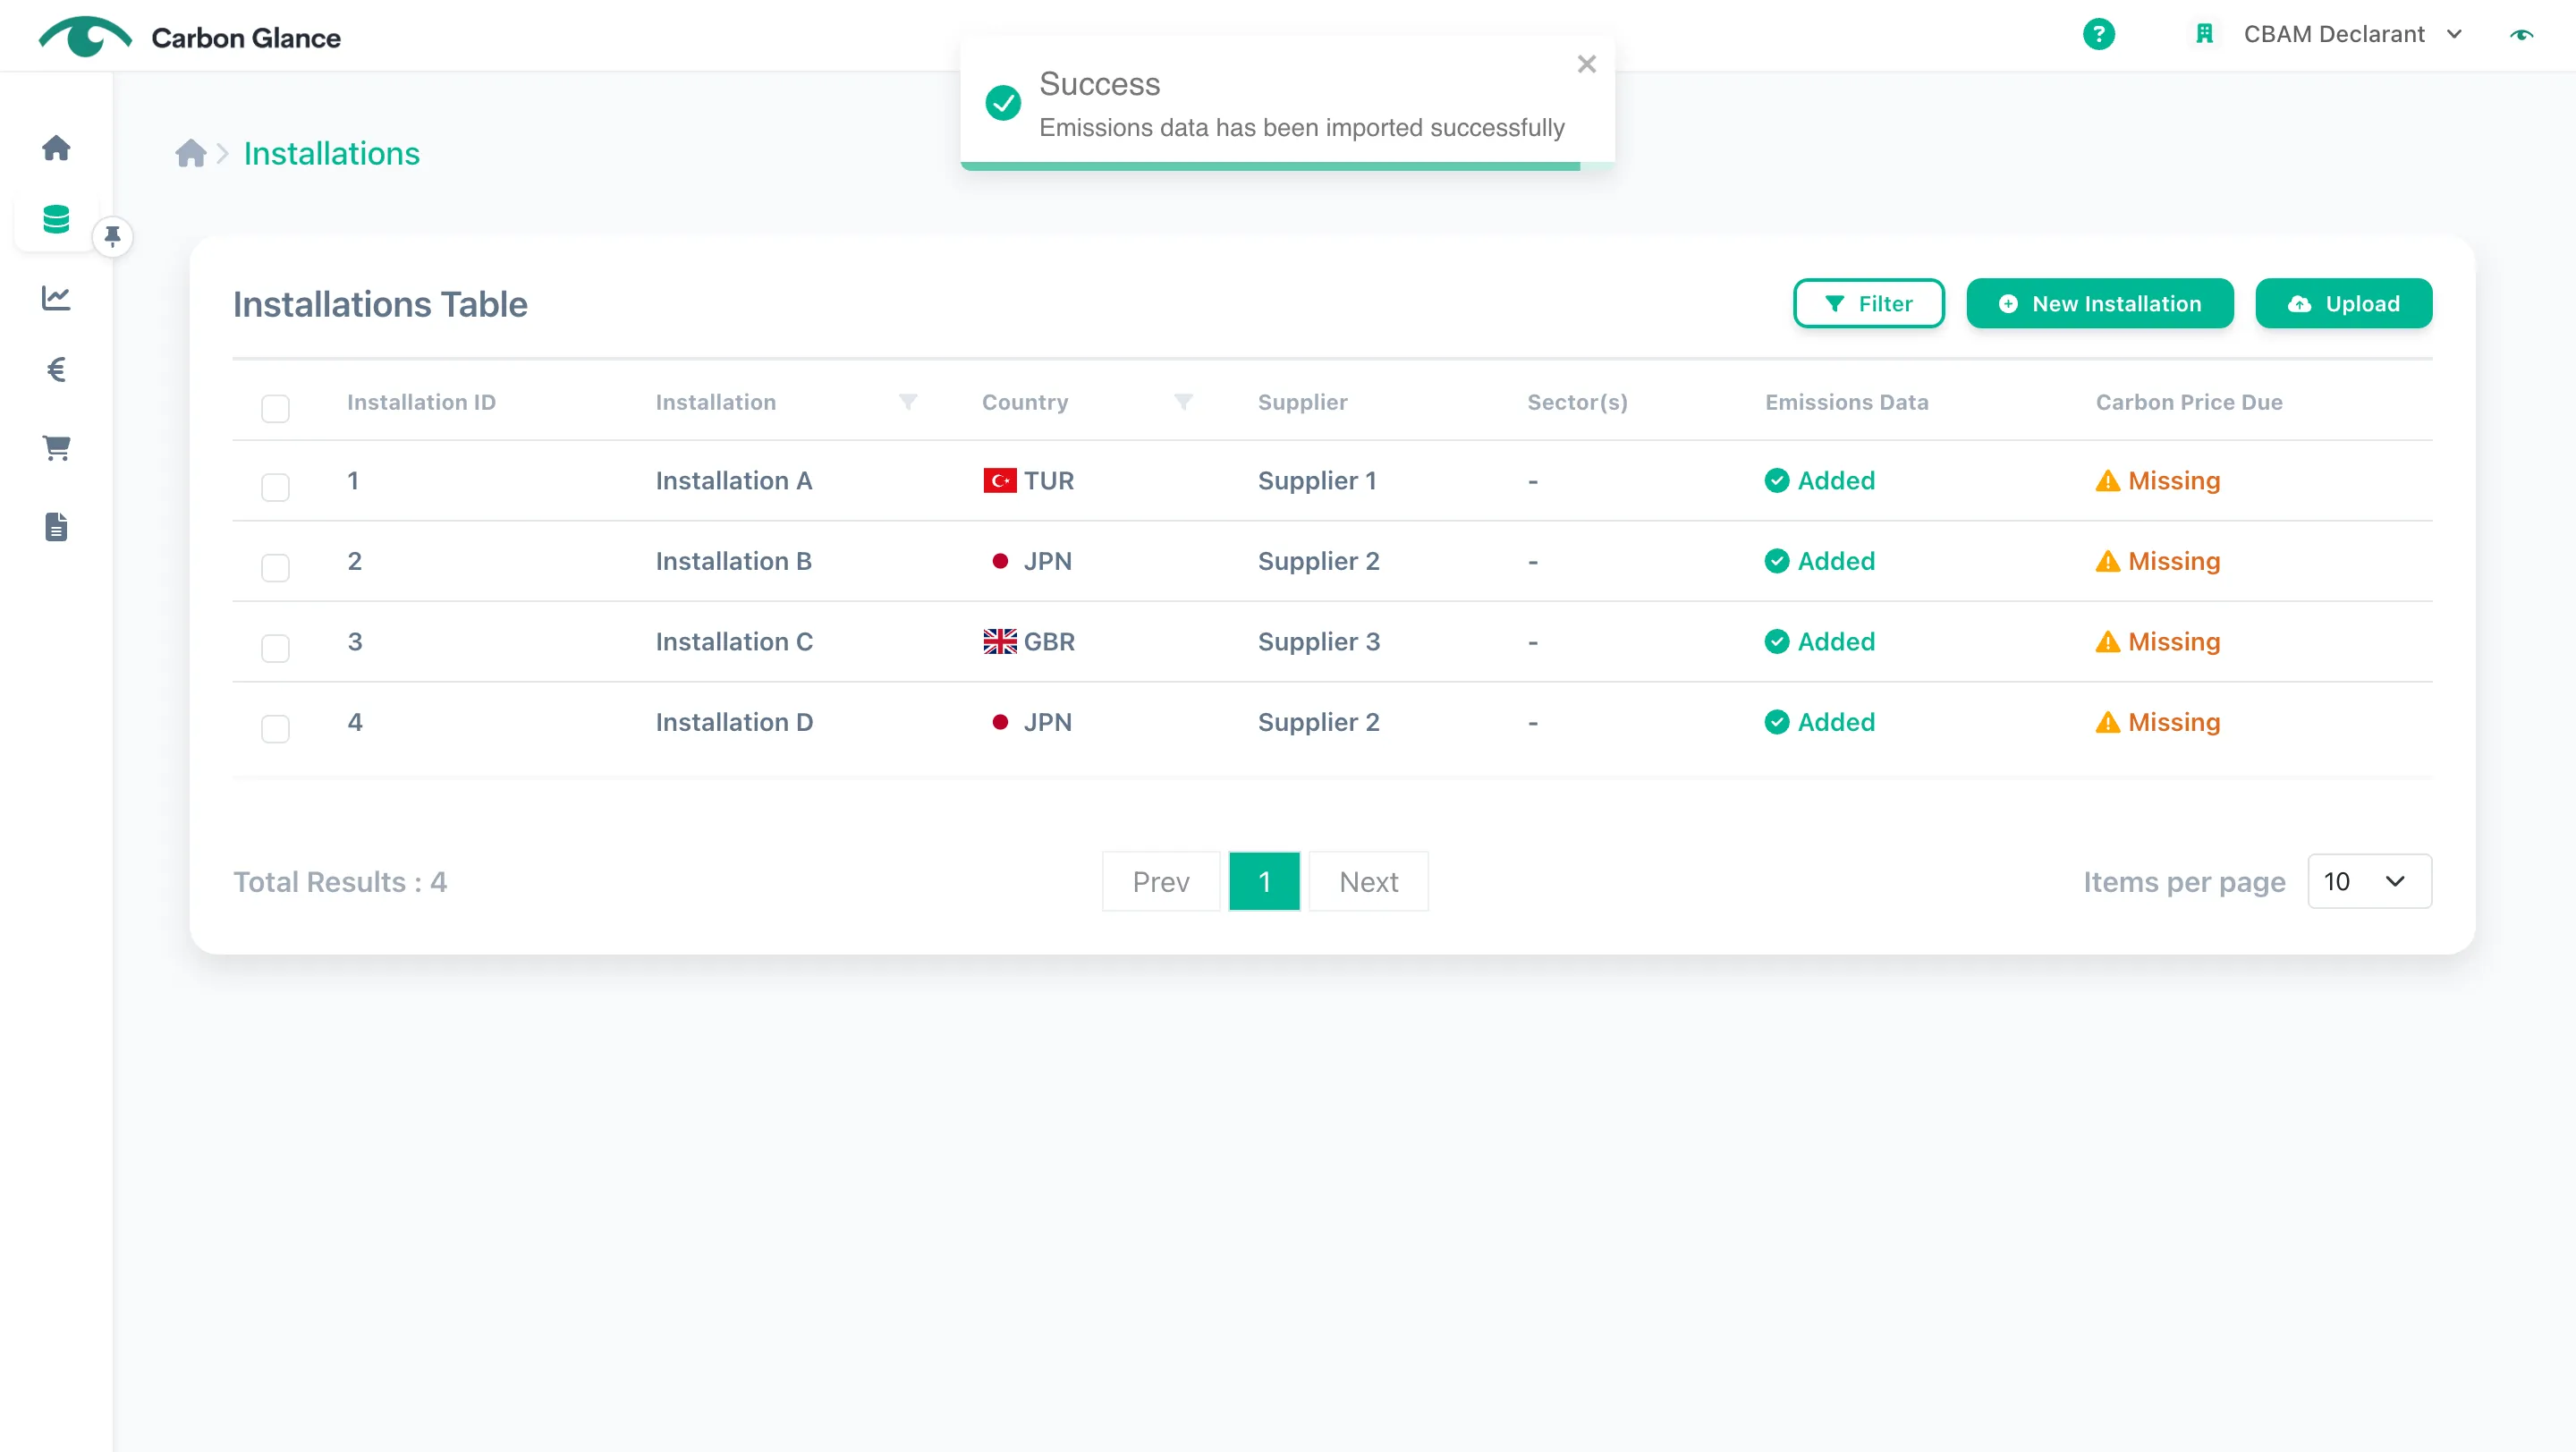This screenshot has width=2576, height=1452.
Task: Click the Country column filter icon
Action: [x=1183, y=402]
